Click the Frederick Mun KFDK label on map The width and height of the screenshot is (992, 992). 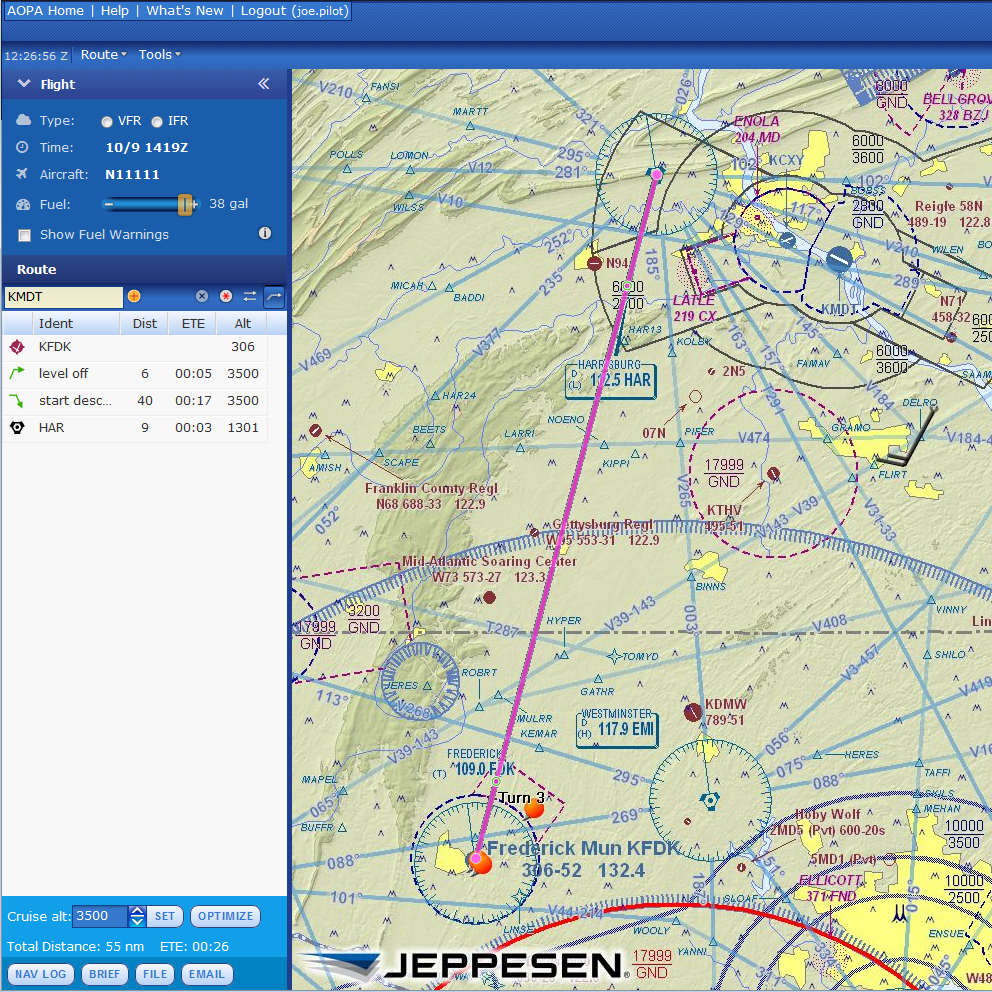[x=583, y=848]
